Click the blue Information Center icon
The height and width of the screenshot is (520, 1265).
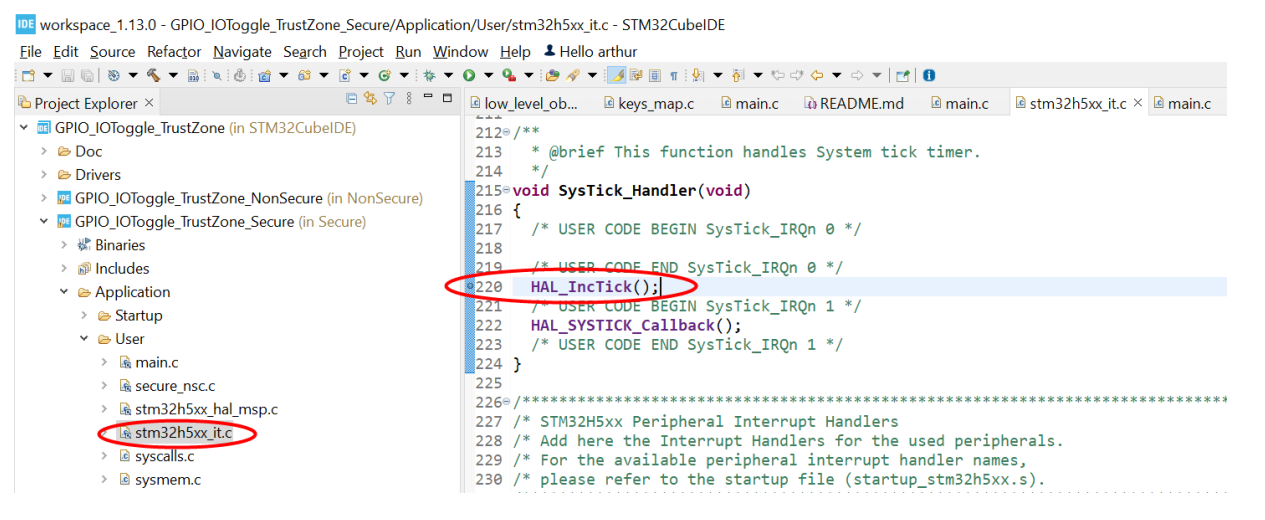(929, 75)
